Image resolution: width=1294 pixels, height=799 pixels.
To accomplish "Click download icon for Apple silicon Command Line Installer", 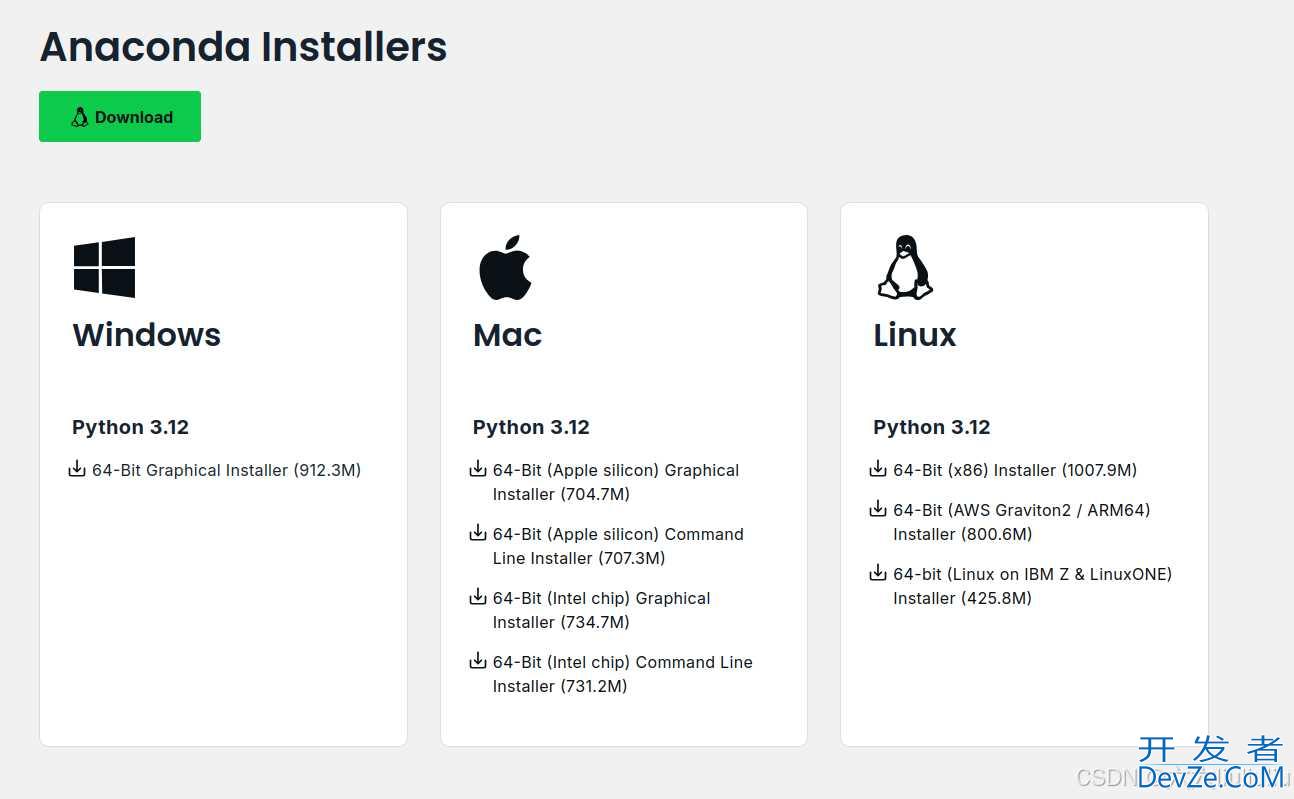I will (478, 533).
